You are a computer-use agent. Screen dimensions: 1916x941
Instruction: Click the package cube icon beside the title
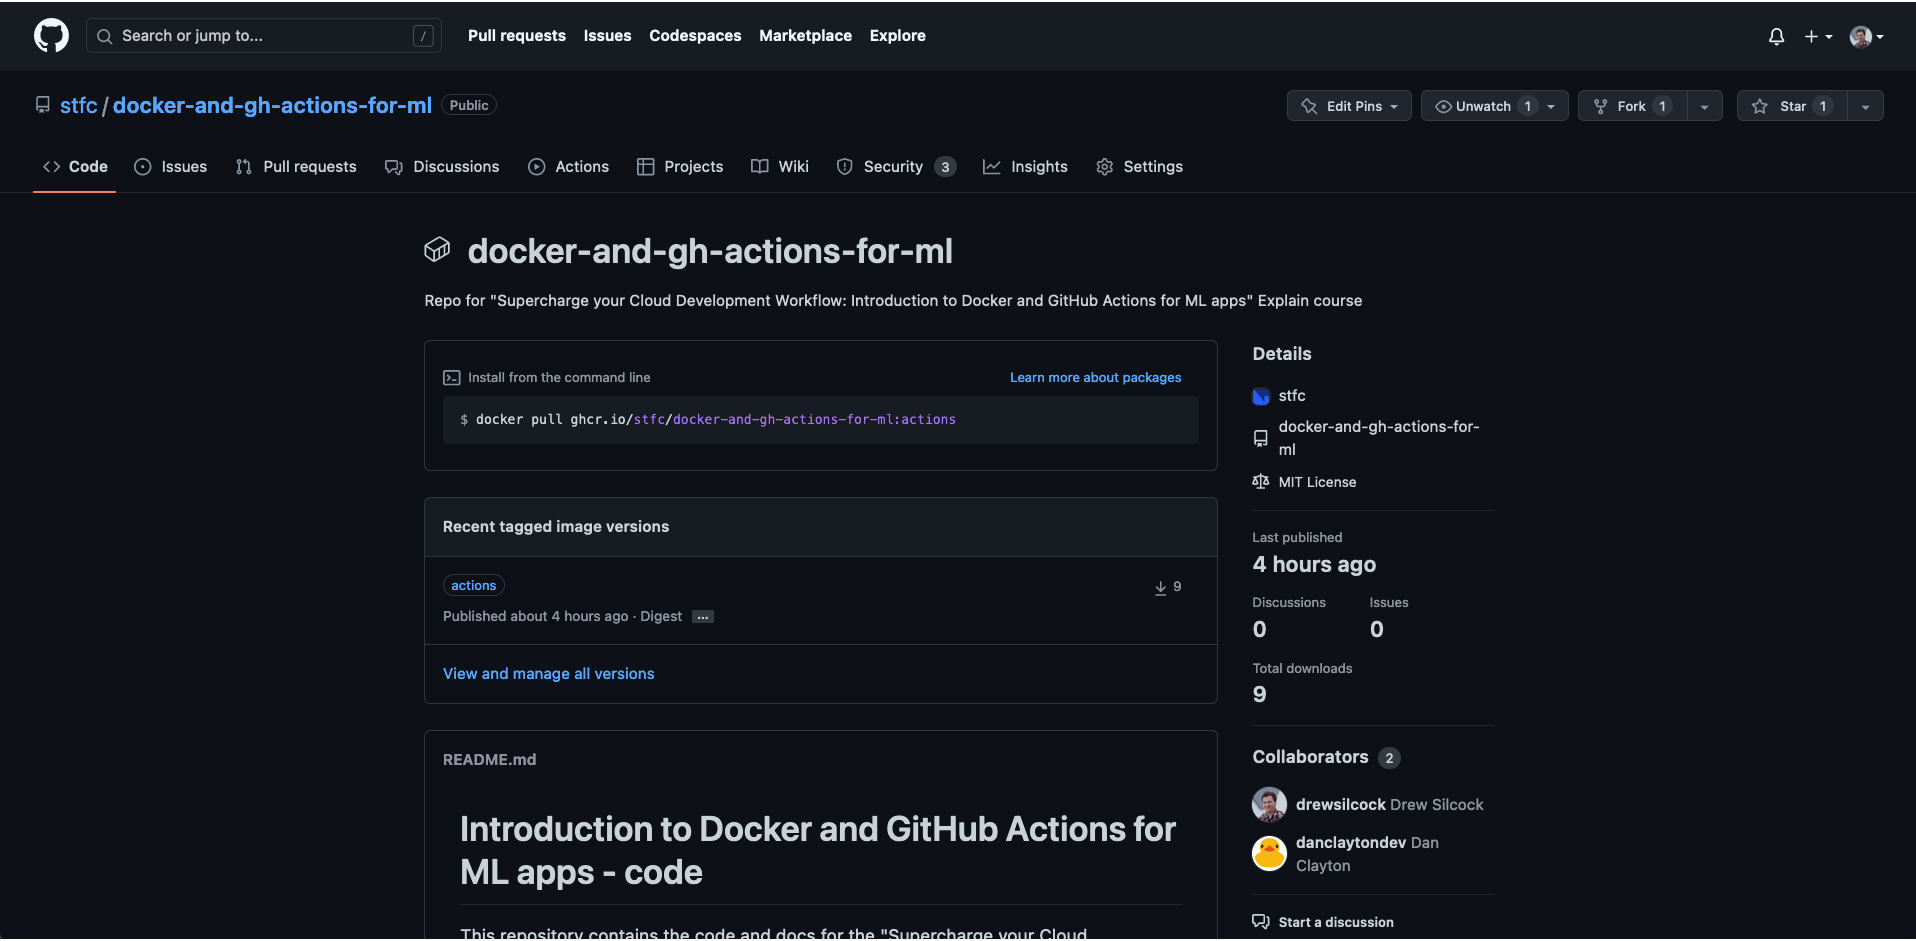[x=437, y=250]
